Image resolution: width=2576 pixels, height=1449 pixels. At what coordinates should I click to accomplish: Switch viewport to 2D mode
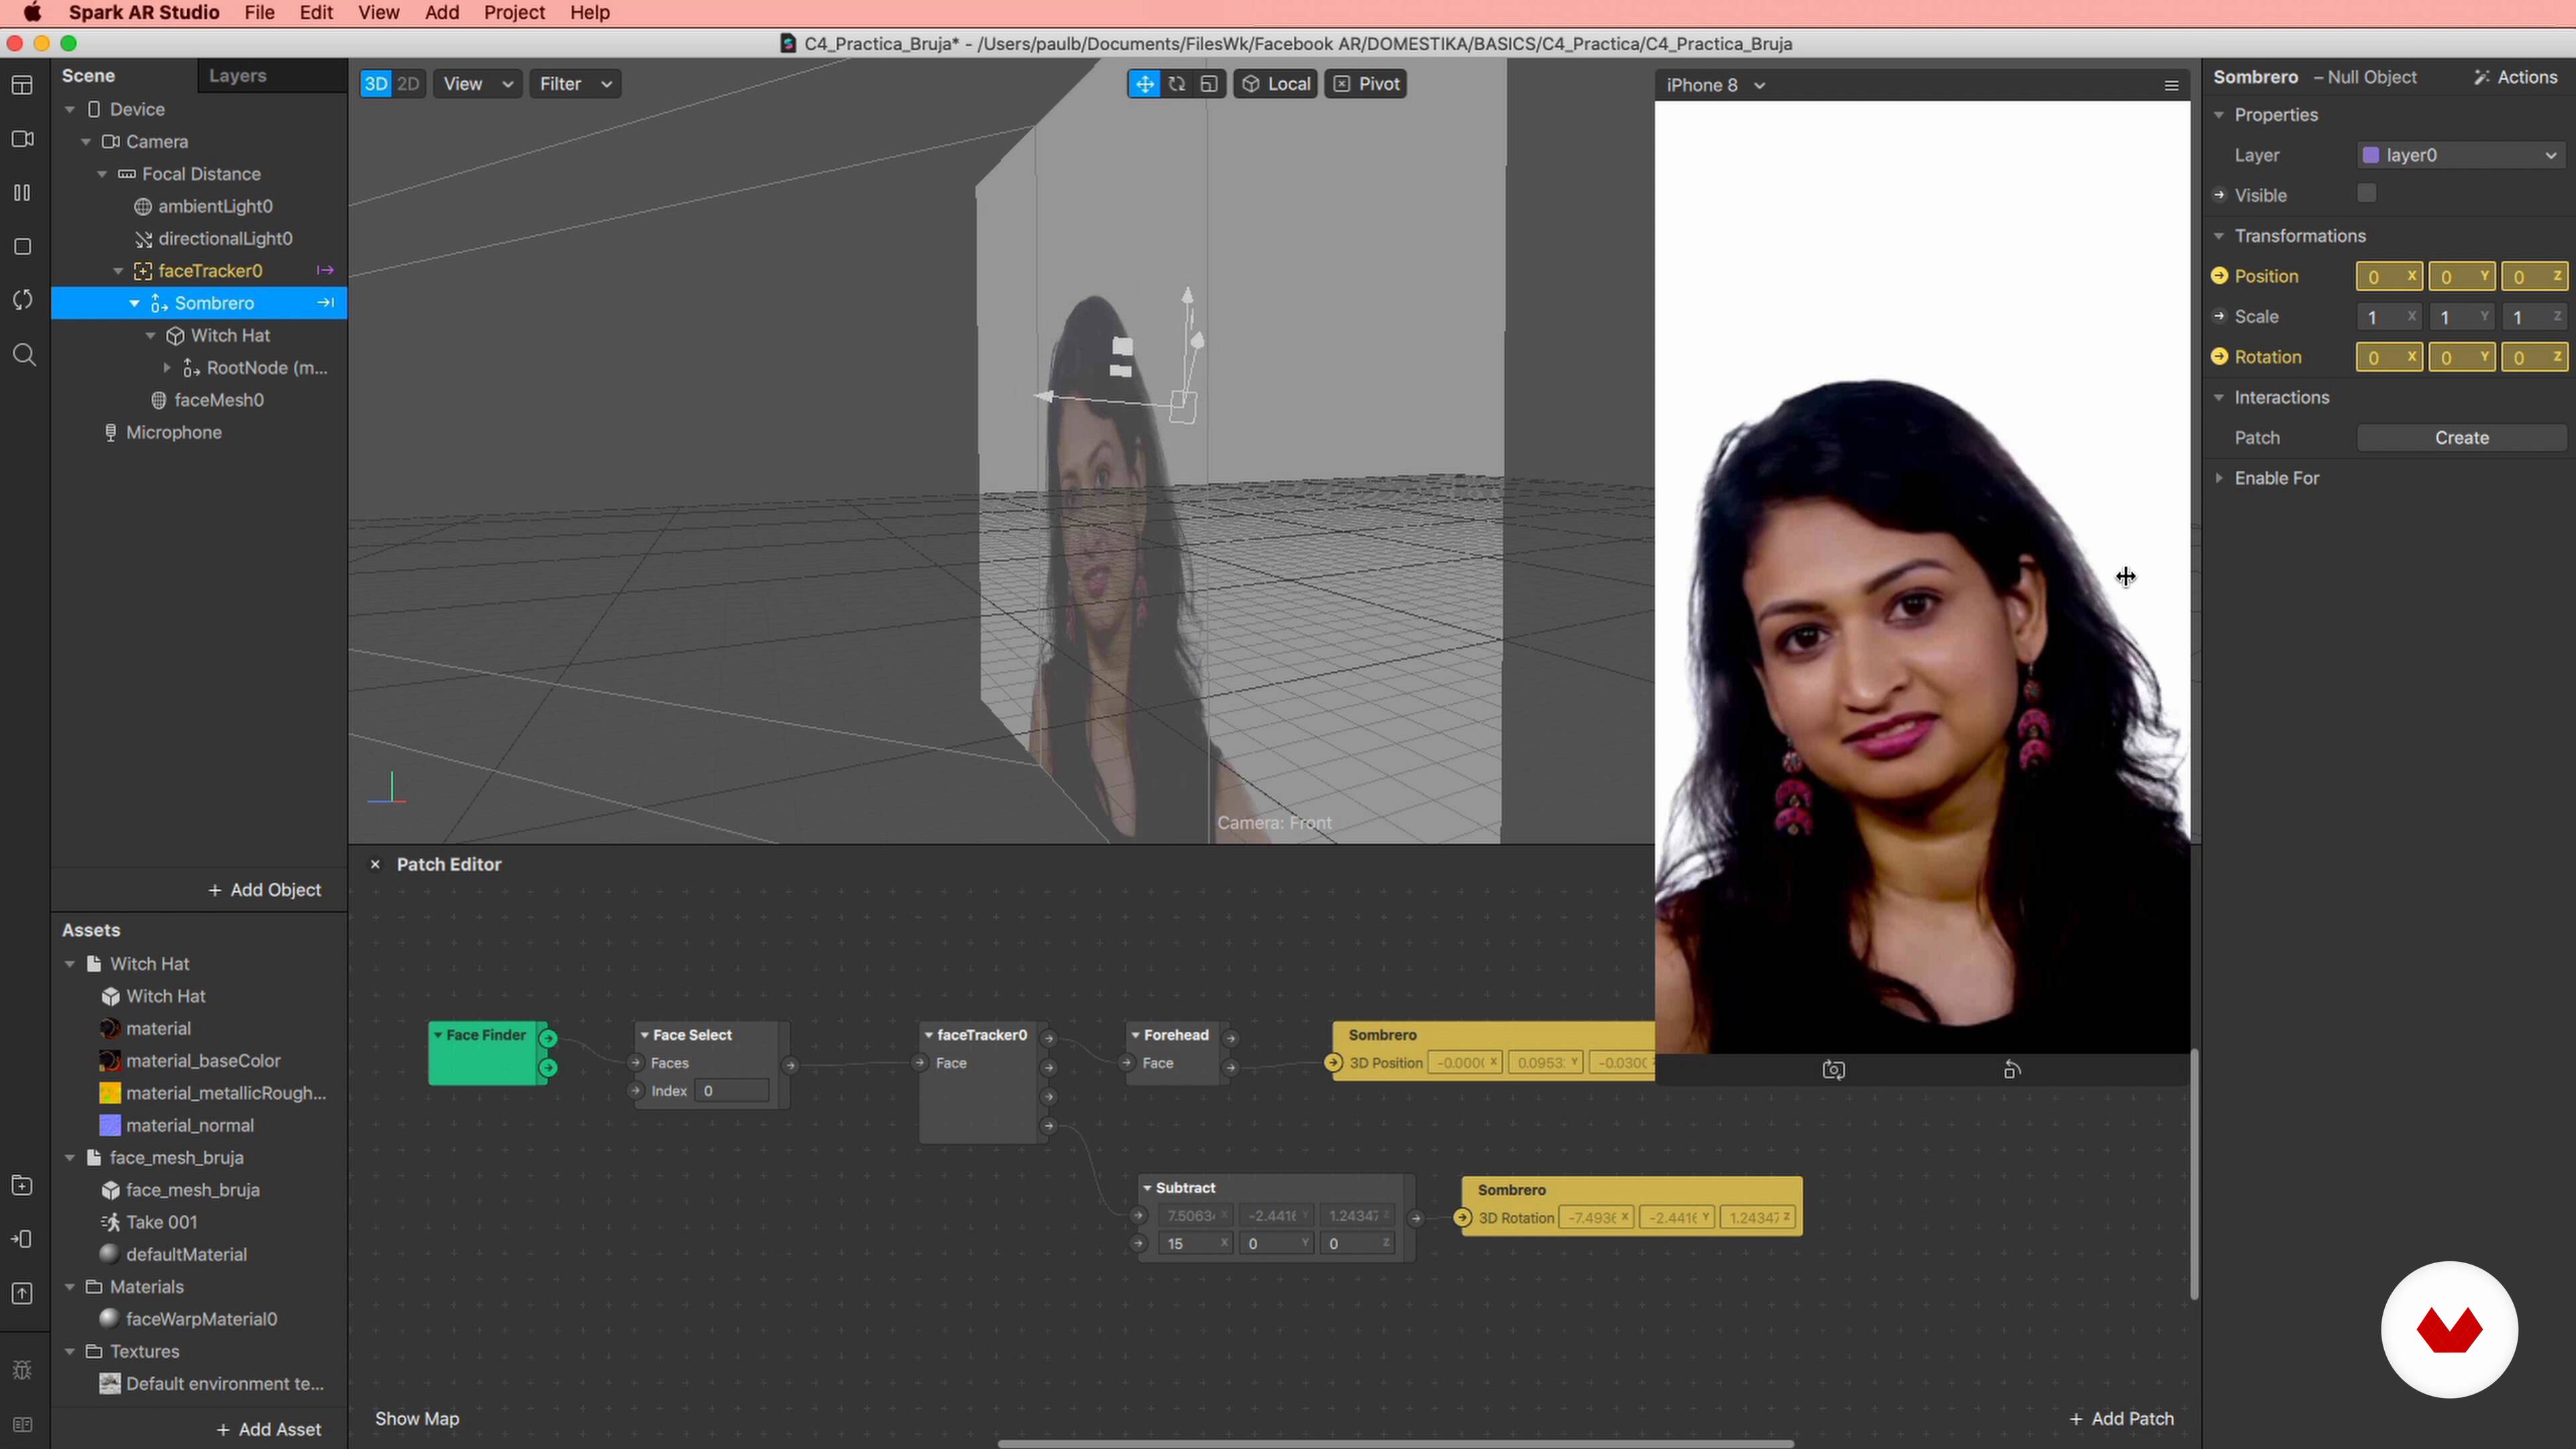408,84
